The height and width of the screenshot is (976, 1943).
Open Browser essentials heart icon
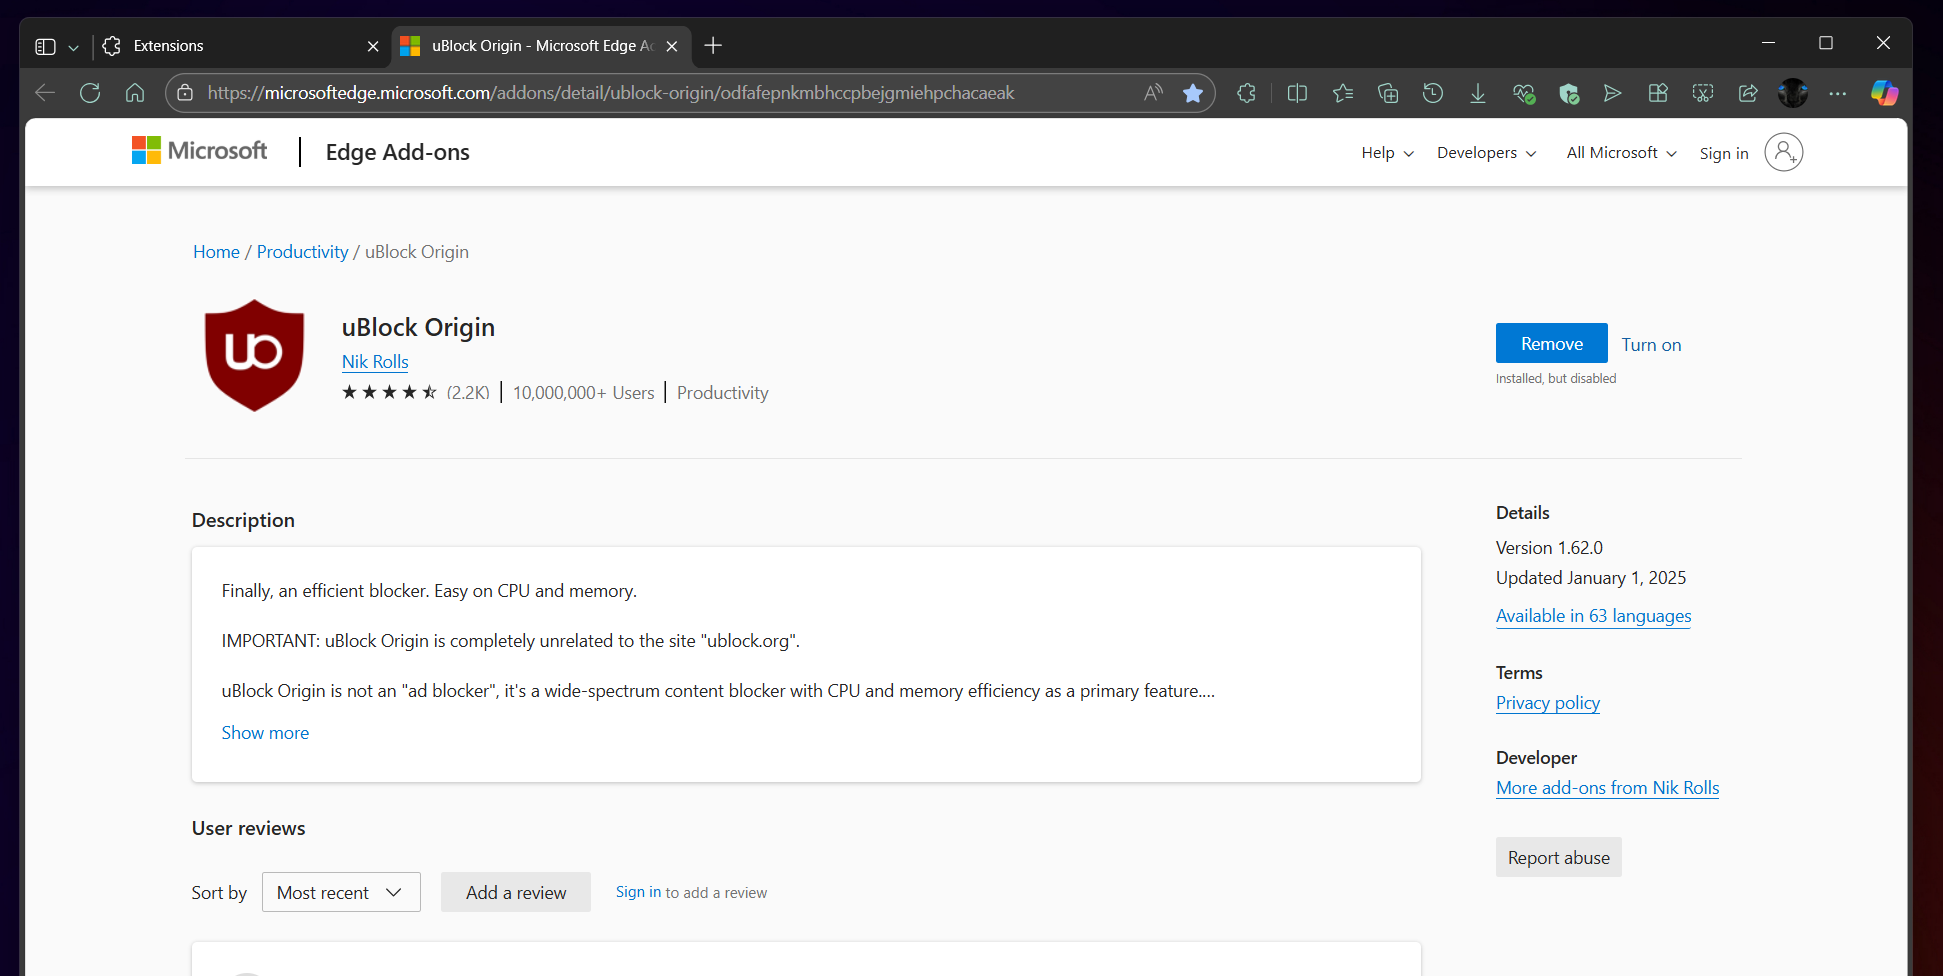1523,93
